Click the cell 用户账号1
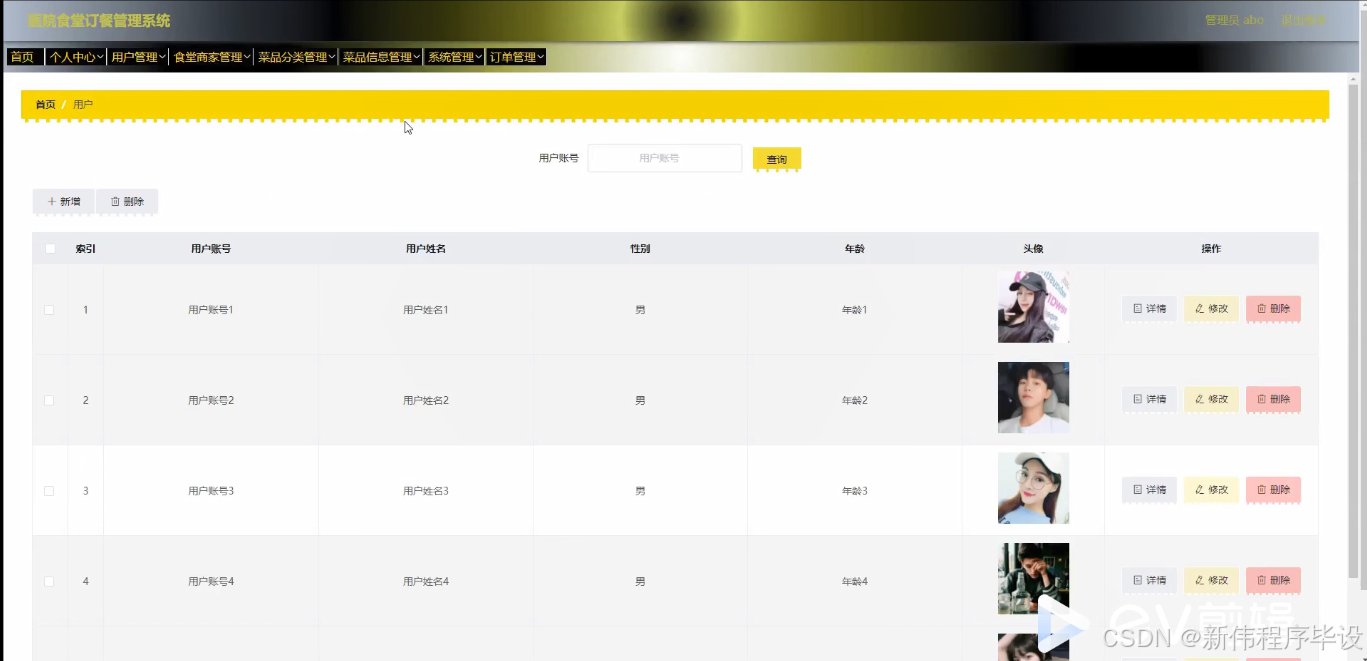Image resolution: width=1367 pixels, height=661 pixels. coord(211,310)
